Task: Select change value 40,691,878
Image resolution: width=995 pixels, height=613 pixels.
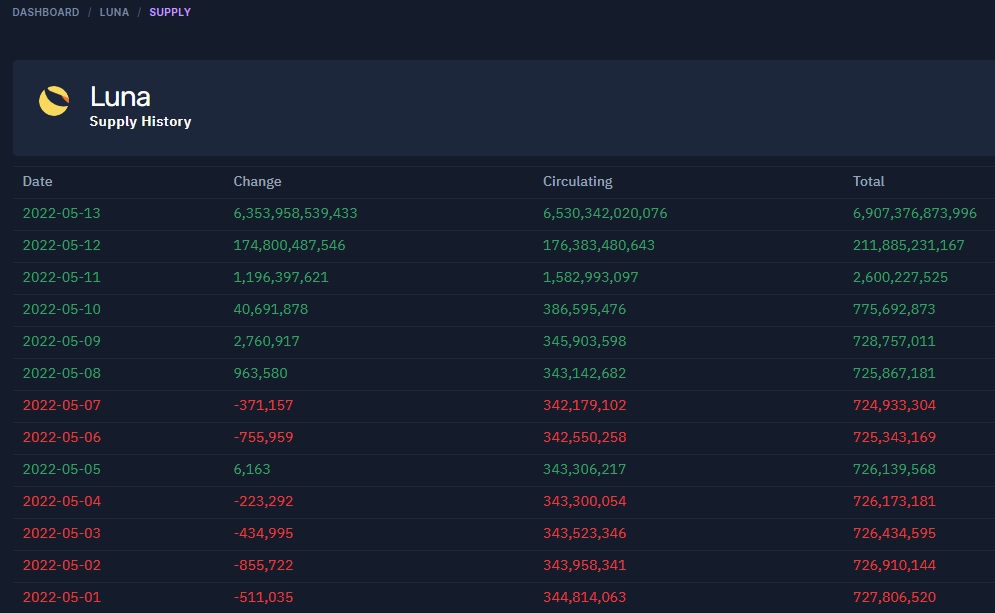Action: [270, 309]
